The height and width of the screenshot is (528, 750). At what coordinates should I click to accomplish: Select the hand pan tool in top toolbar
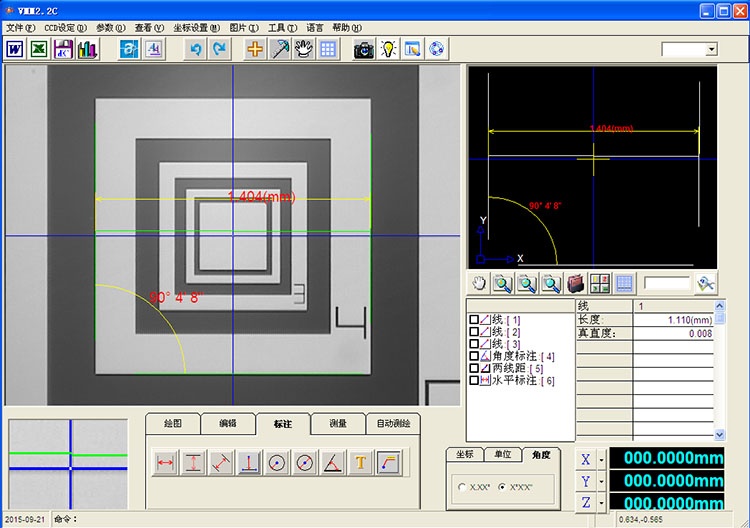(x=304, y=49)
